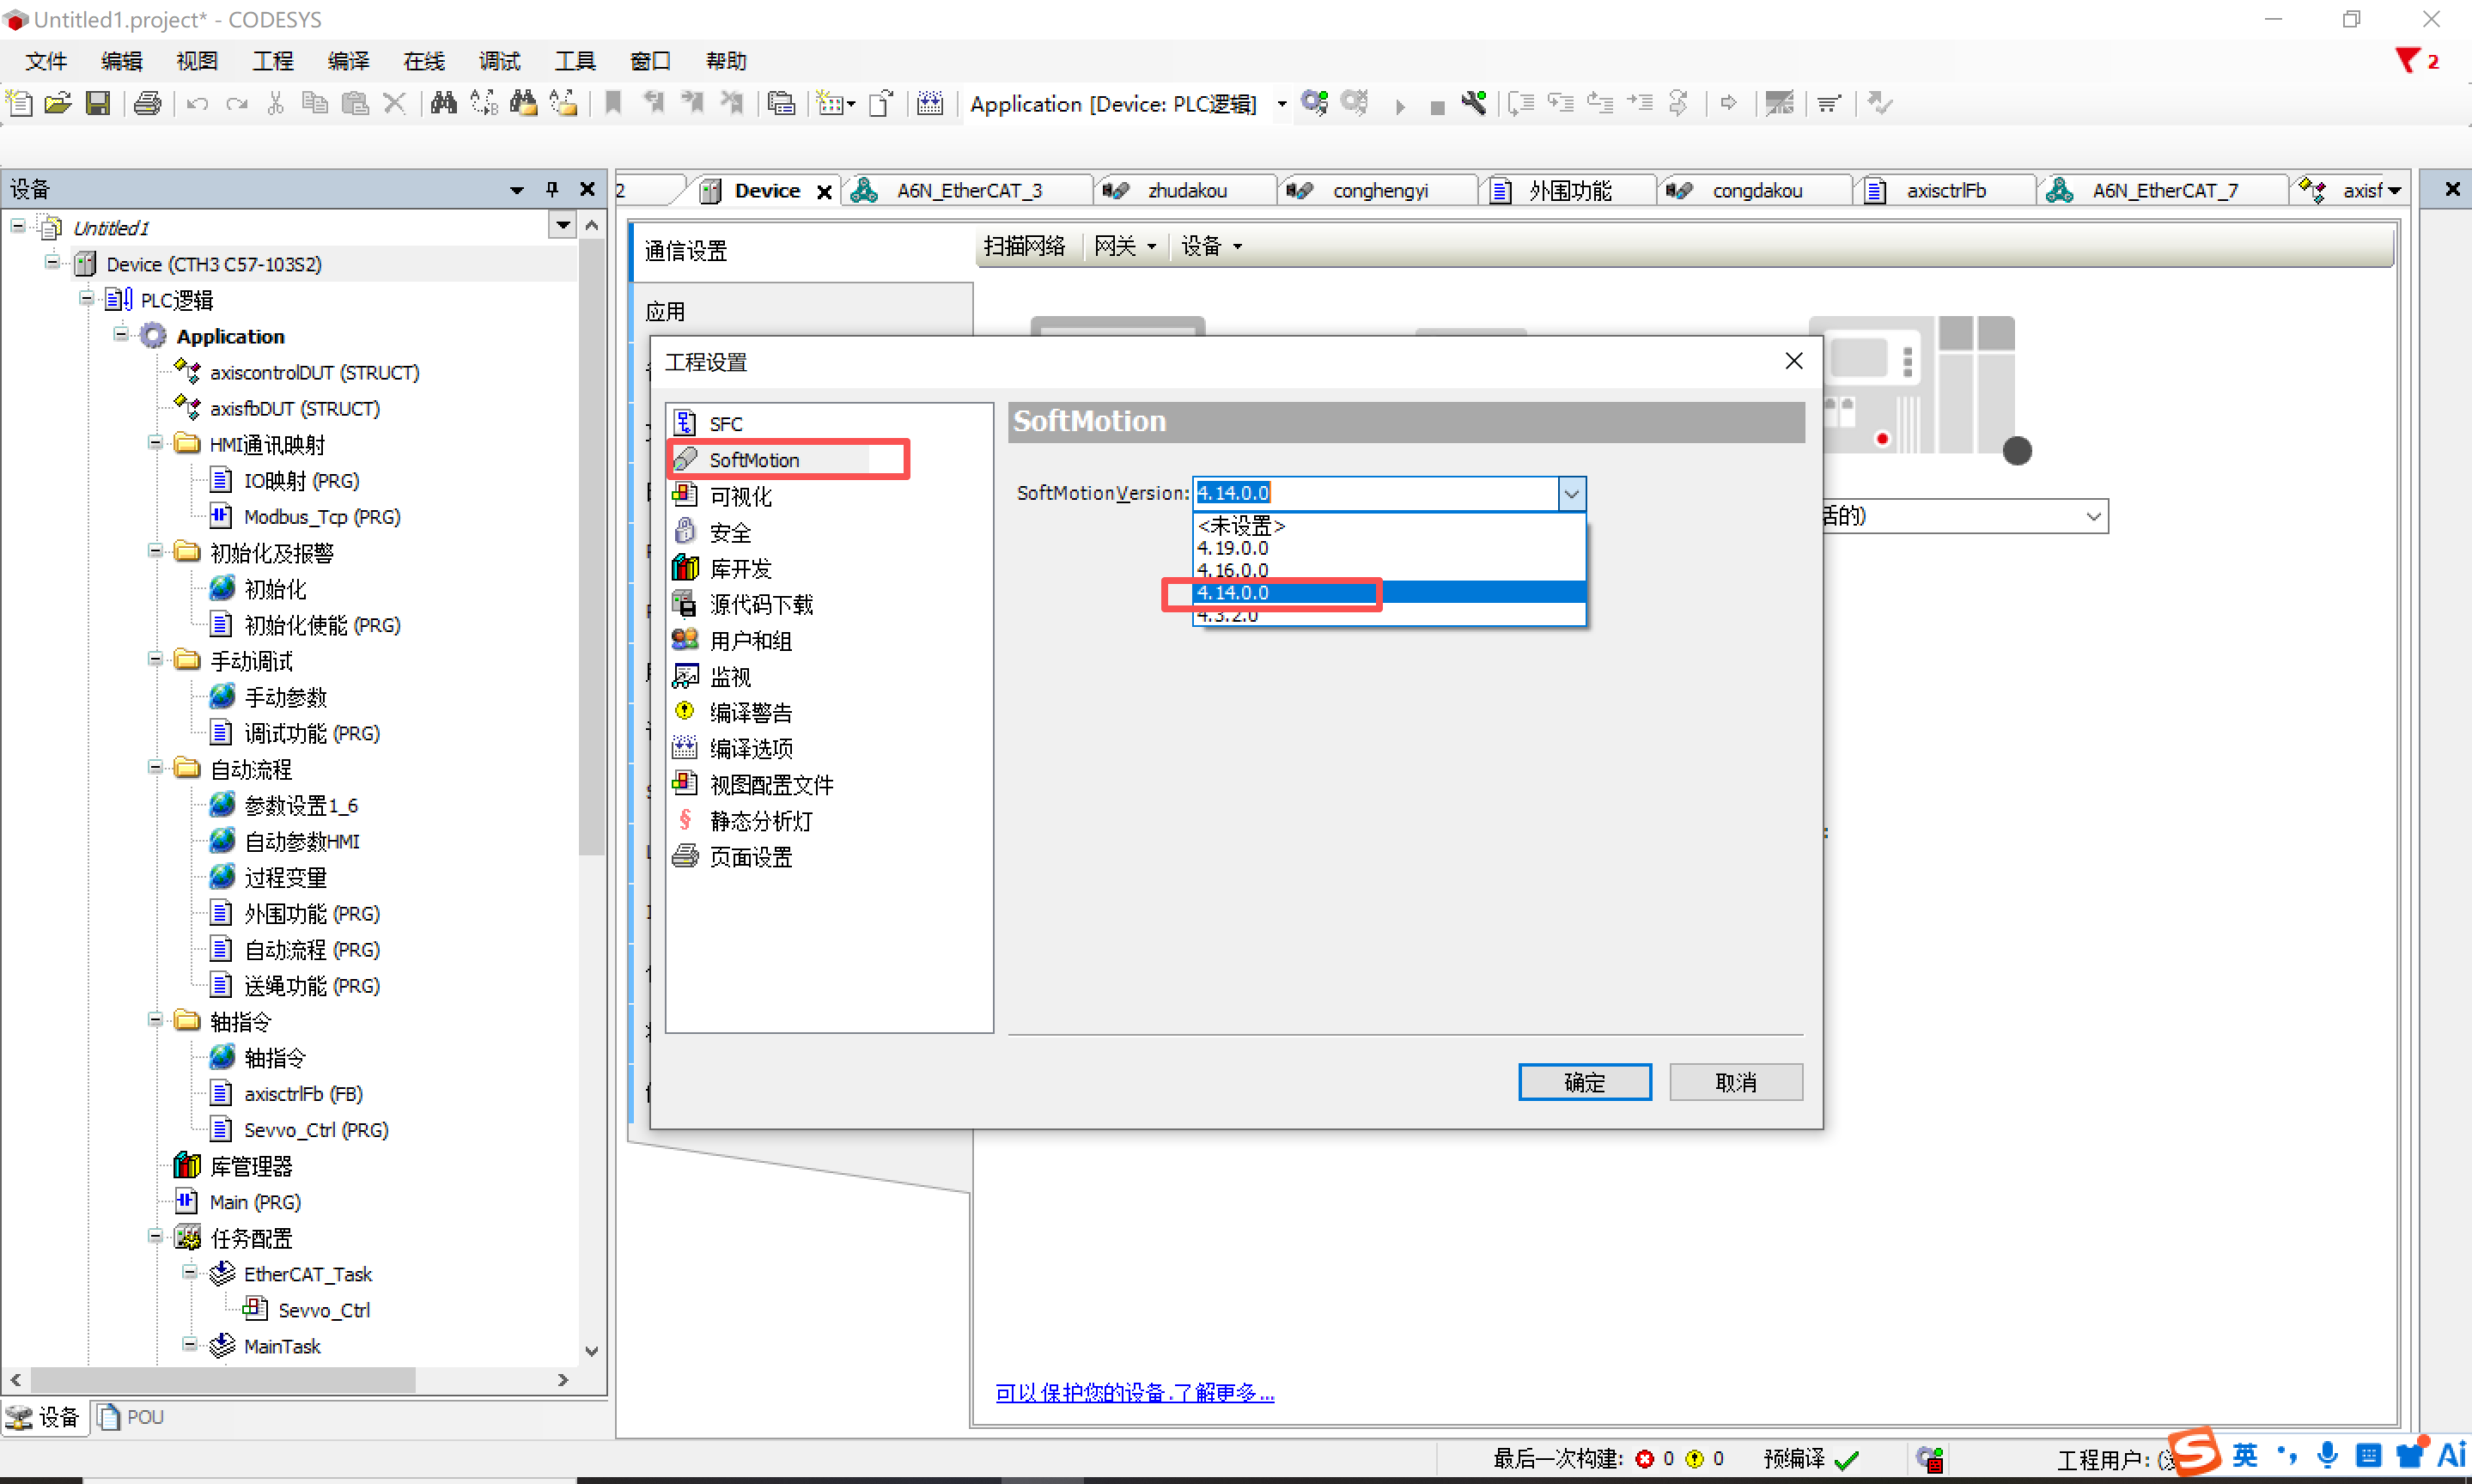This screenshot has height=1484, width=2472.
Task: Open Sevvo_Ctrl (PRG) in device tree
Action: click(x=315, y=1130)
